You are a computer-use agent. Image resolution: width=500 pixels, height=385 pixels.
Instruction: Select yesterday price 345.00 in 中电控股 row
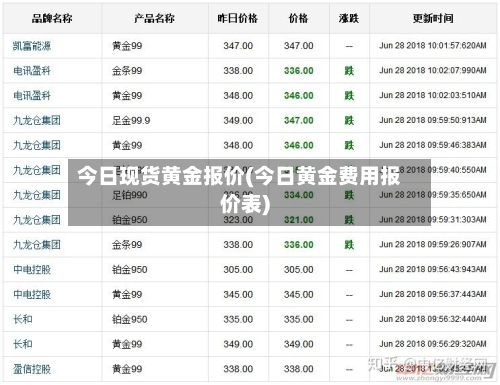tap(238, 294)
